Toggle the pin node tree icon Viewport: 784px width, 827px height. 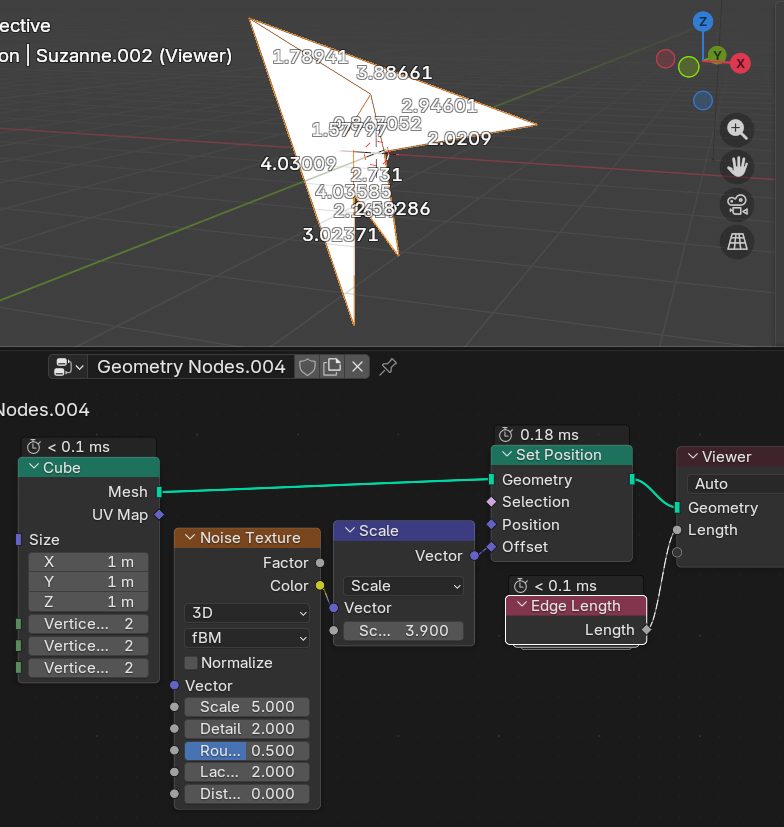388,367
